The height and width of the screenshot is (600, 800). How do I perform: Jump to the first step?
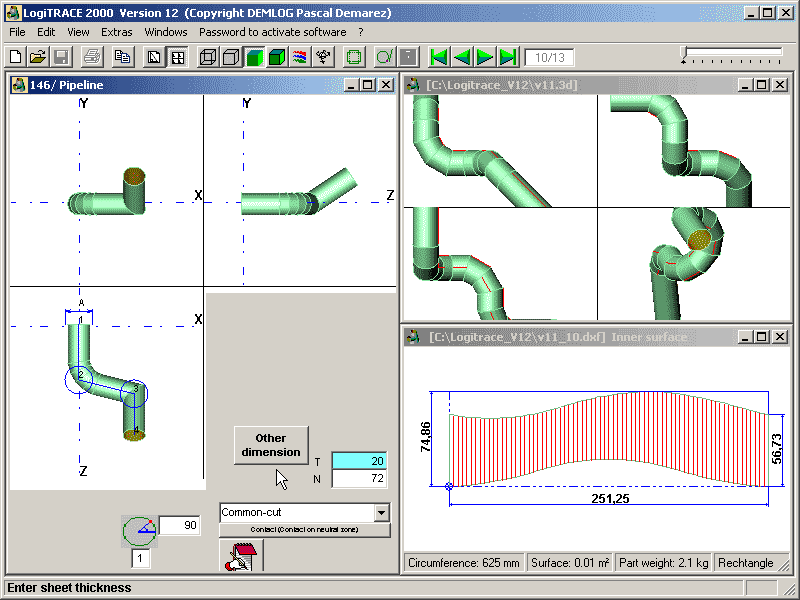coord(439,57)
